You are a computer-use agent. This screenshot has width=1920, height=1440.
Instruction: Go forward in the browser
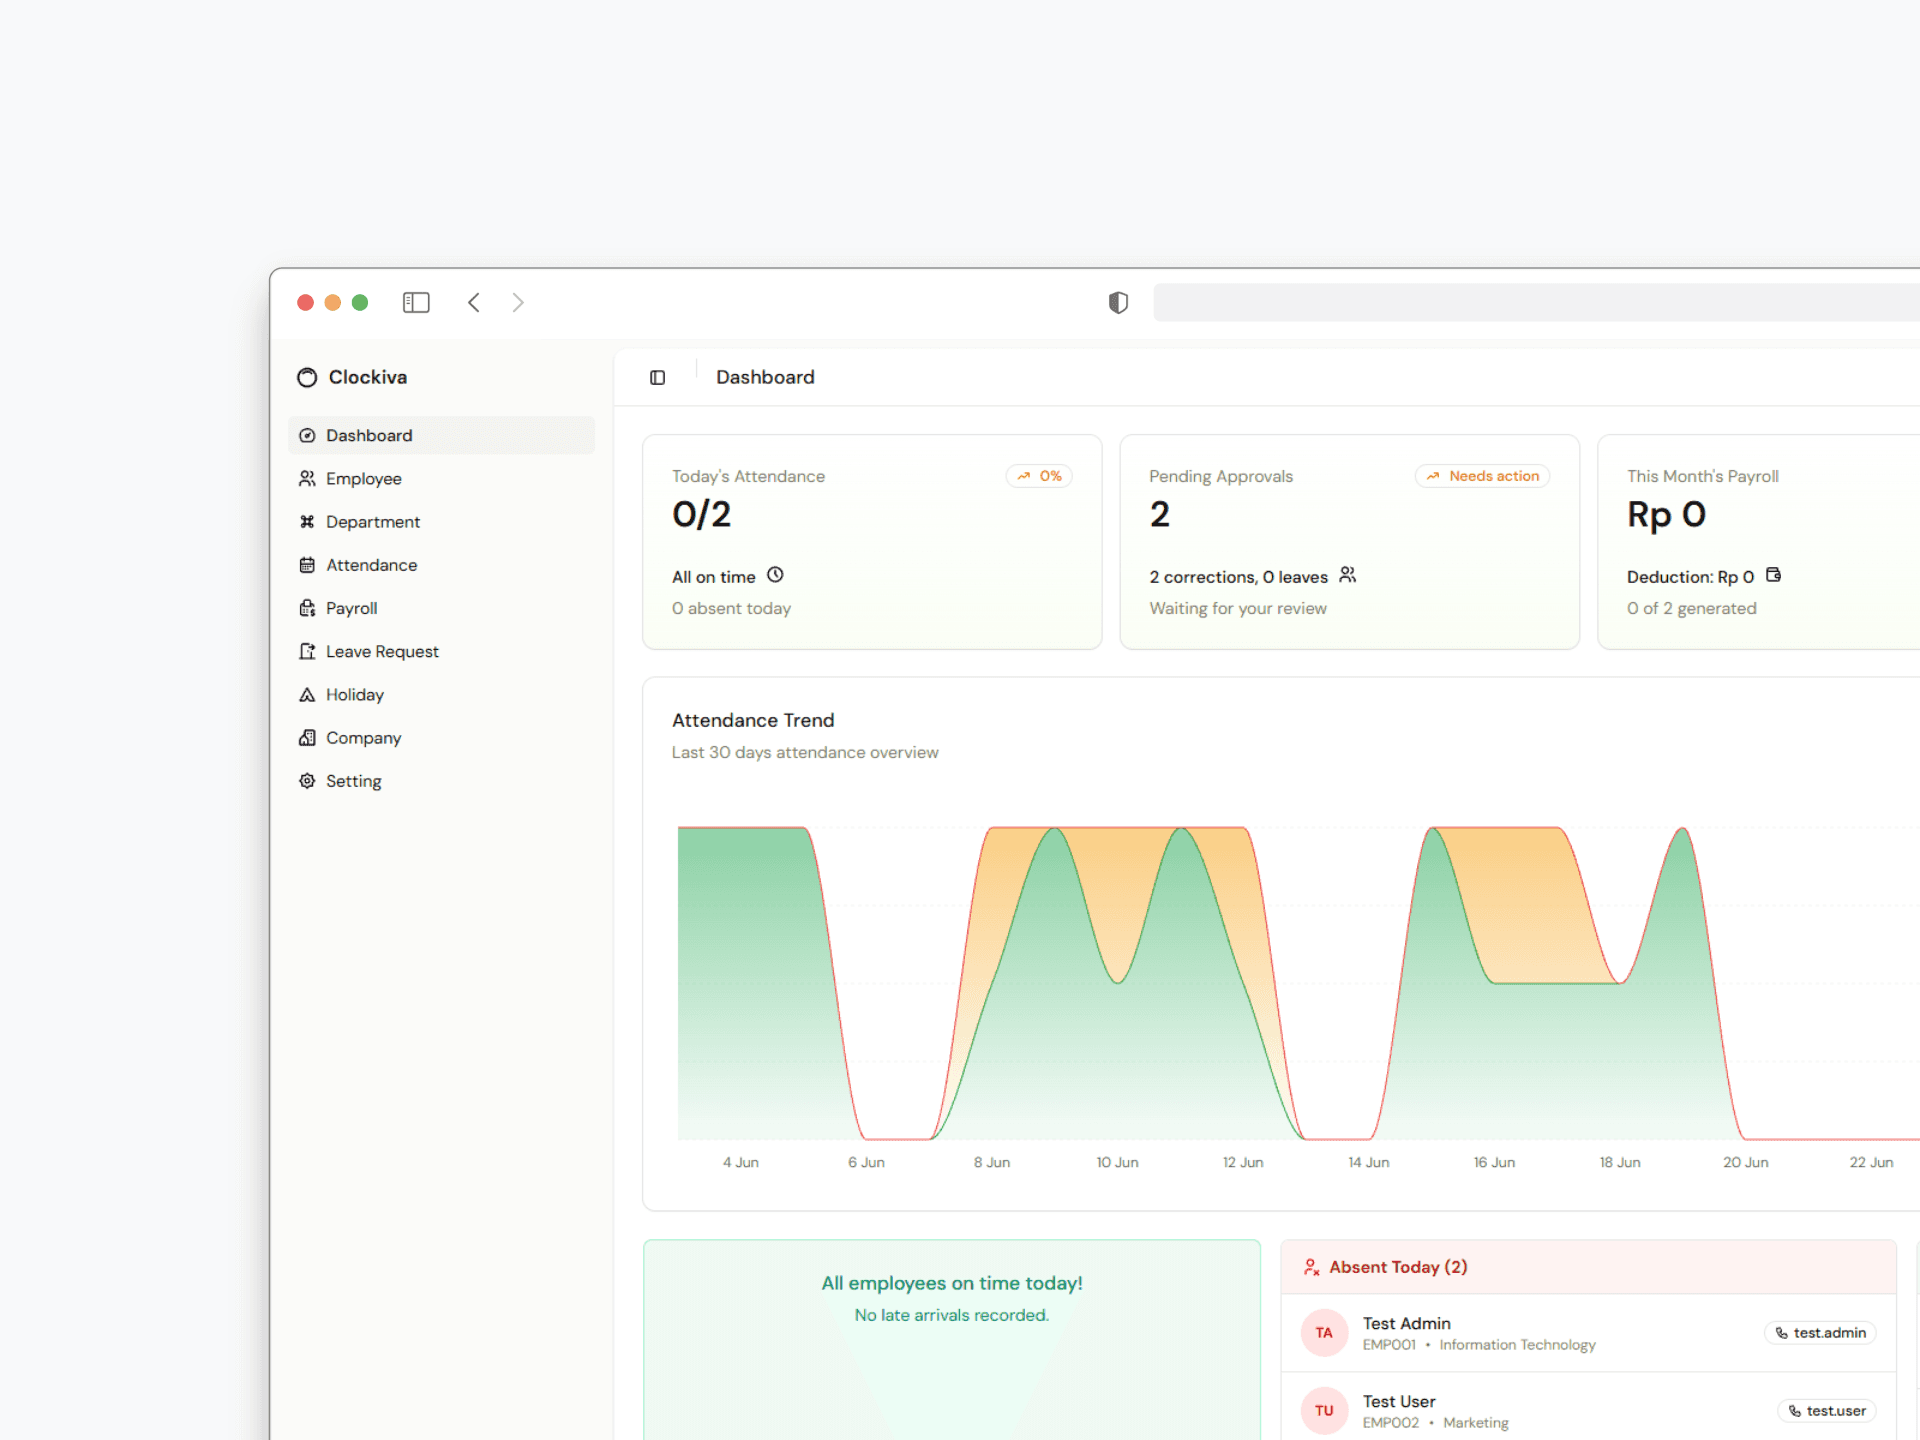(x=518, y=302)
